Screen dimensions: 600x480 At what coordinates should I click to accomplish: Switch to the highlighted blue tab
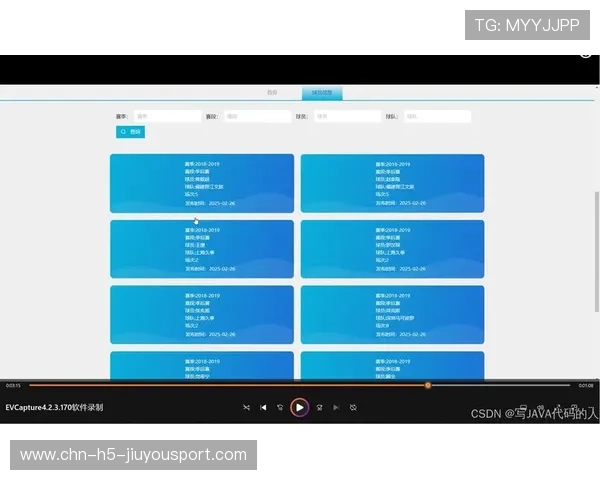[322, 93]
